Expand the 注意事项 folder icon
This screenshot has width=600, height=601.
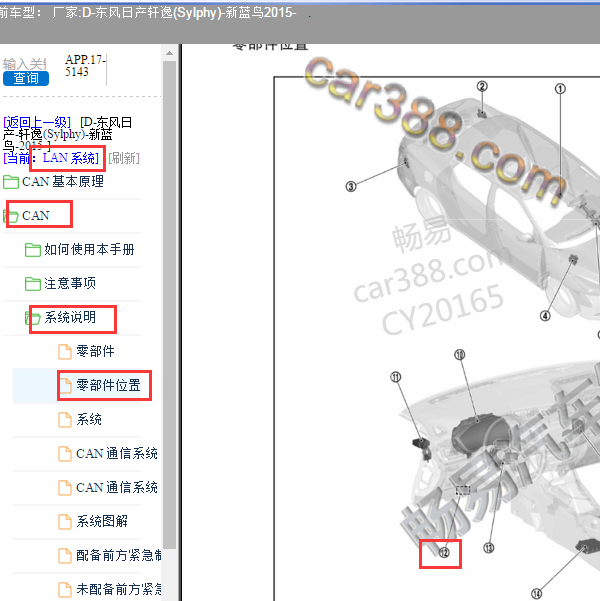click(33, 284)
